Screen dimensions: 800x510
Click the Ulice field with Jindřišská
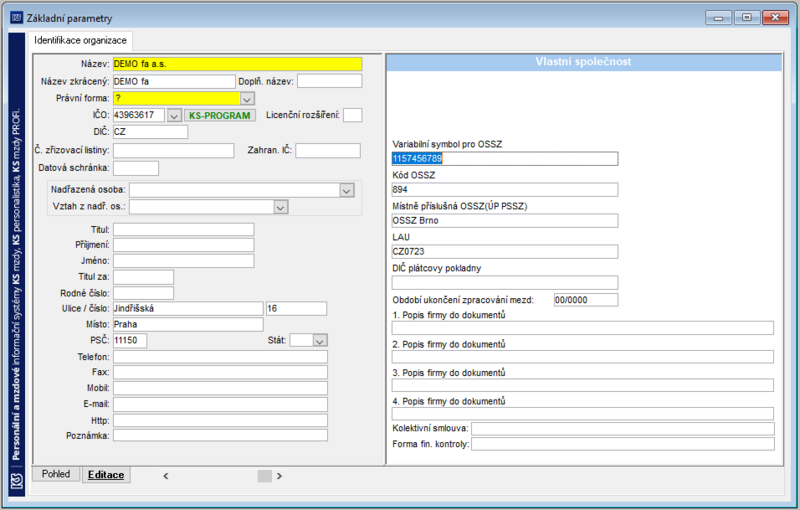(188, 309)
